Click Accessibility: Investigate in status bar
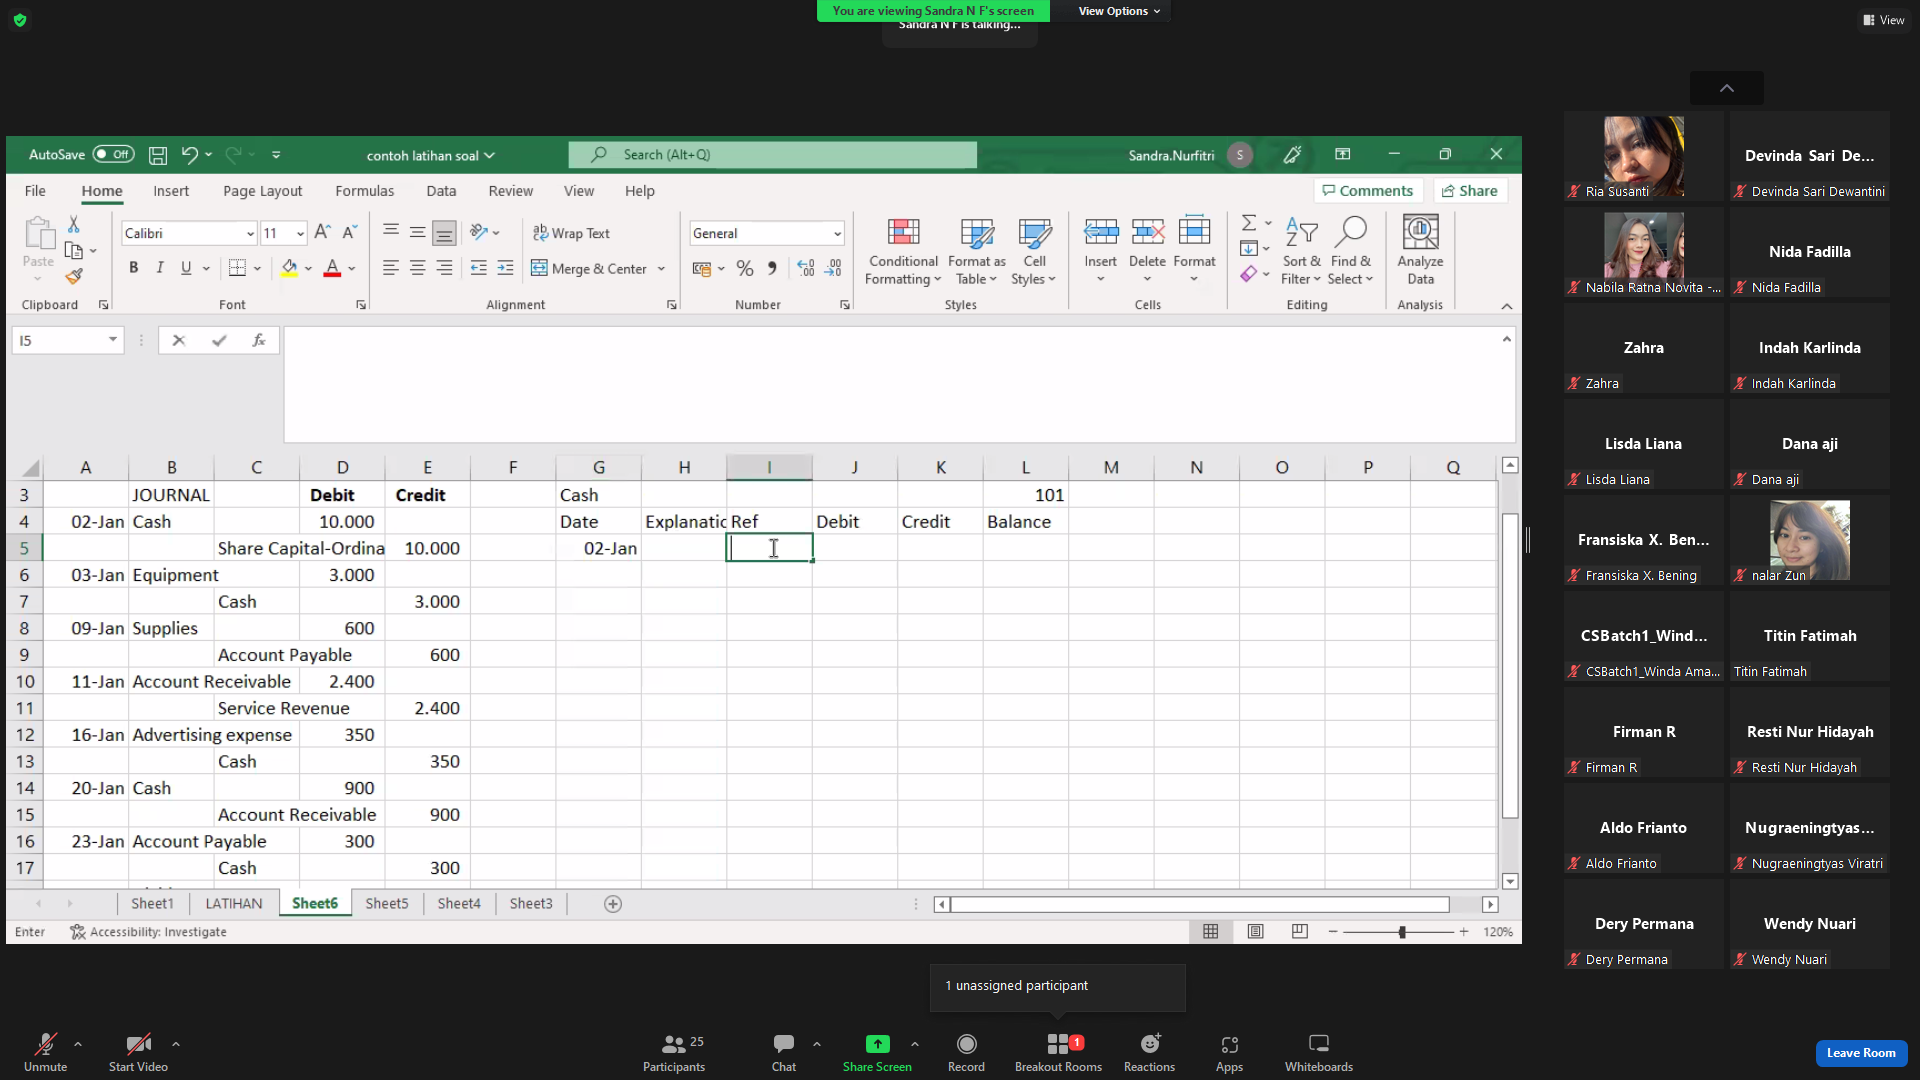This screenshot has width=1920, height=1080. (x=148, y=932)
